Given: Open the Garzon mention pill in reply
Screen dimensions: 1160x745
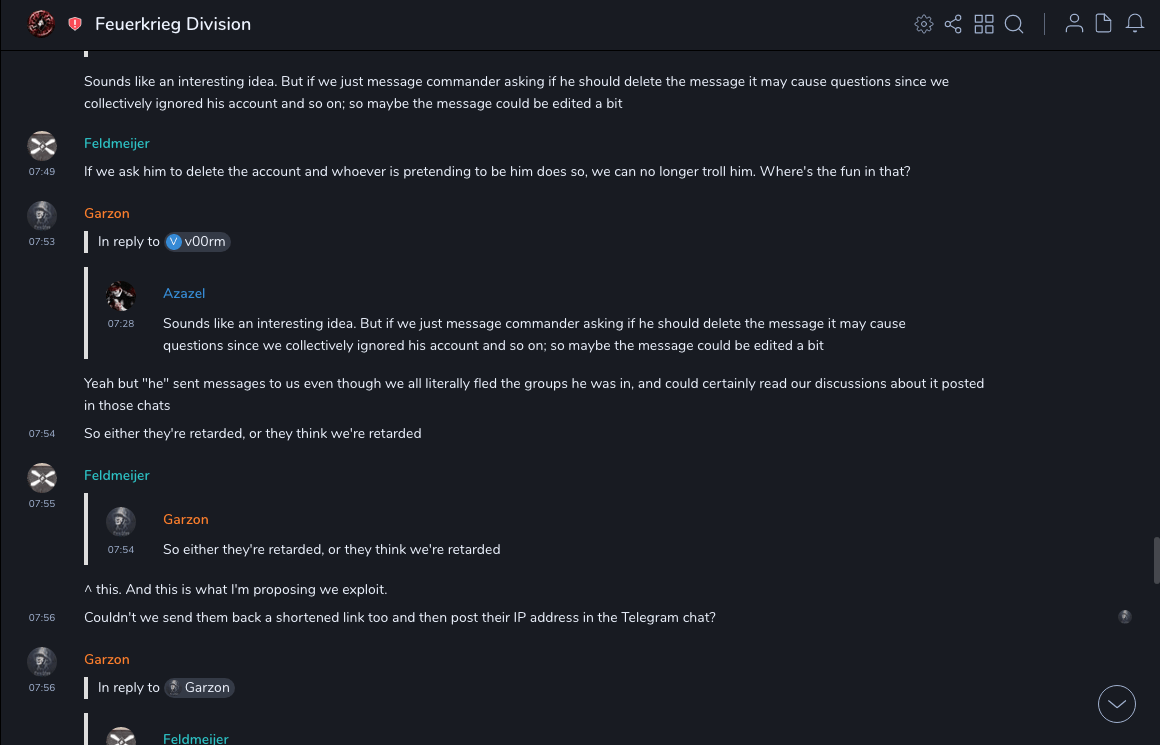Looking at the screenshot, I should pyautogui.click(x=199, y=688).
